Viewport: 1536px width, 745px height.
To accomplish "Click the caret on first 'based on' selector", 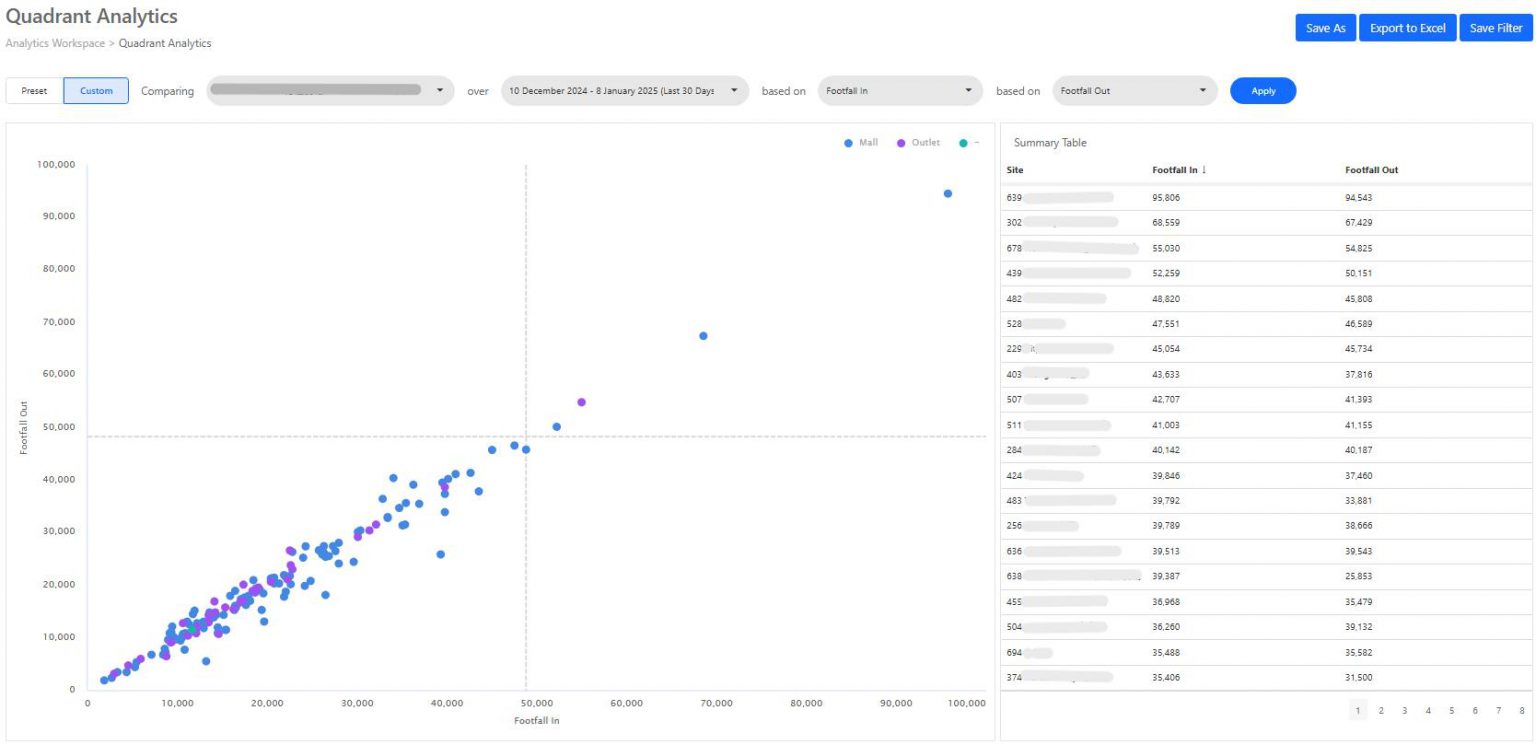I will 969,90.
